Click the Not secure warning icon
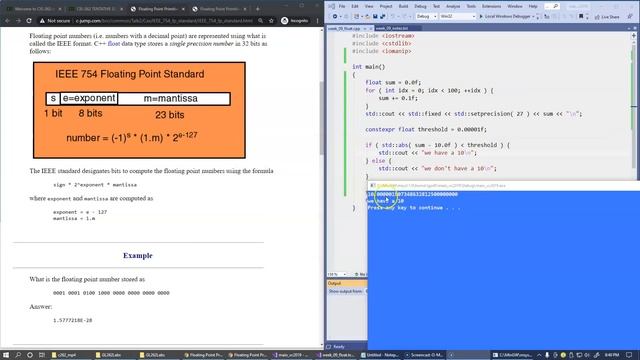This screenshot has height=360, width=640. coord(42,20)
